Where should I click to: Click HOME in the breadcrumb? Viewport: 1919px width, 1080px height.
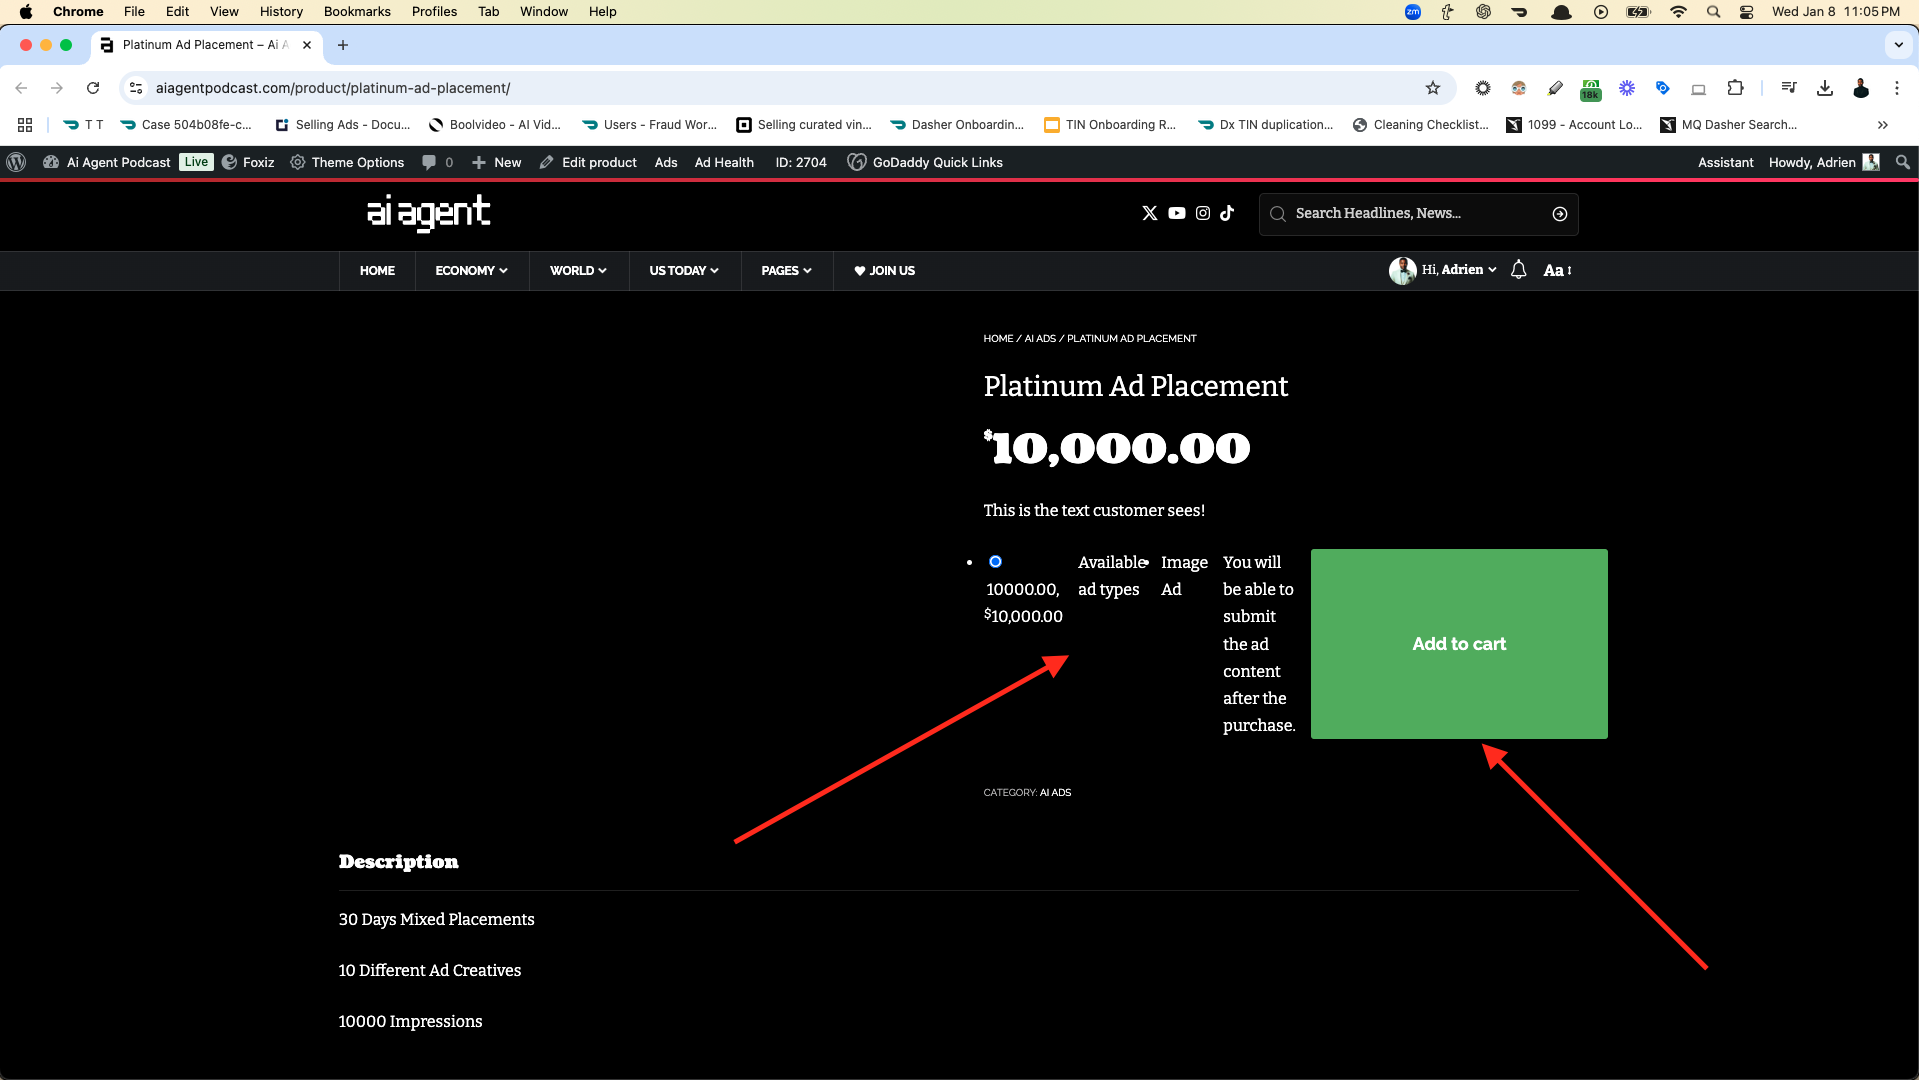tap(998, 338)
